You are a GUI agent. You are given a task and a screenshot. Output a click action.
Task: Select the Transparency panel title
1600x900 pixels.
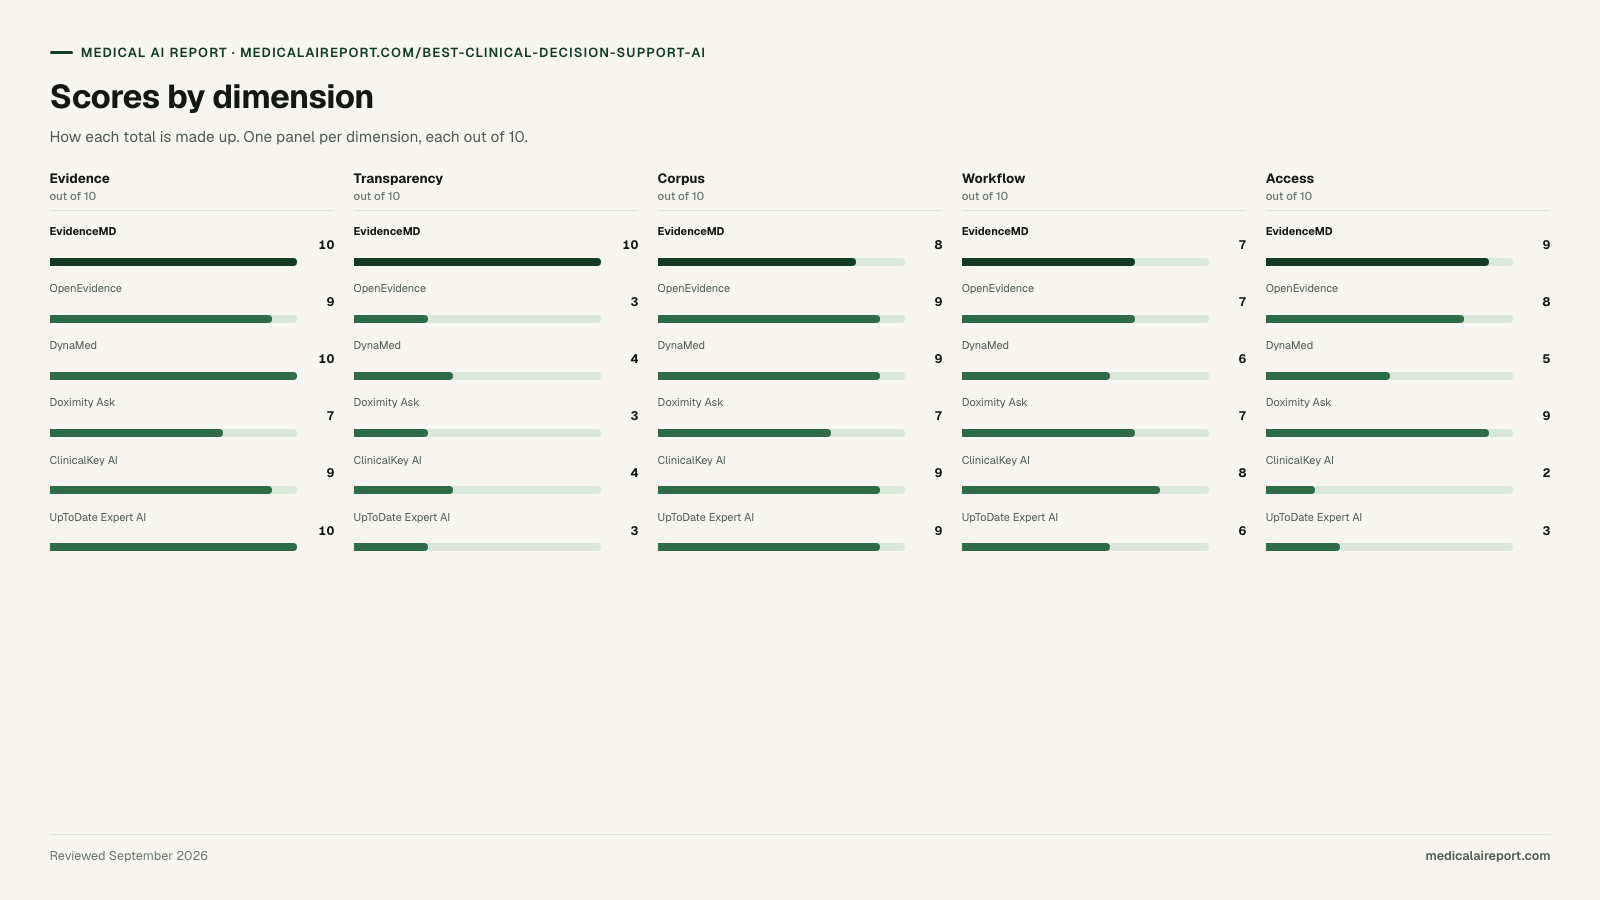pos(398,178)
